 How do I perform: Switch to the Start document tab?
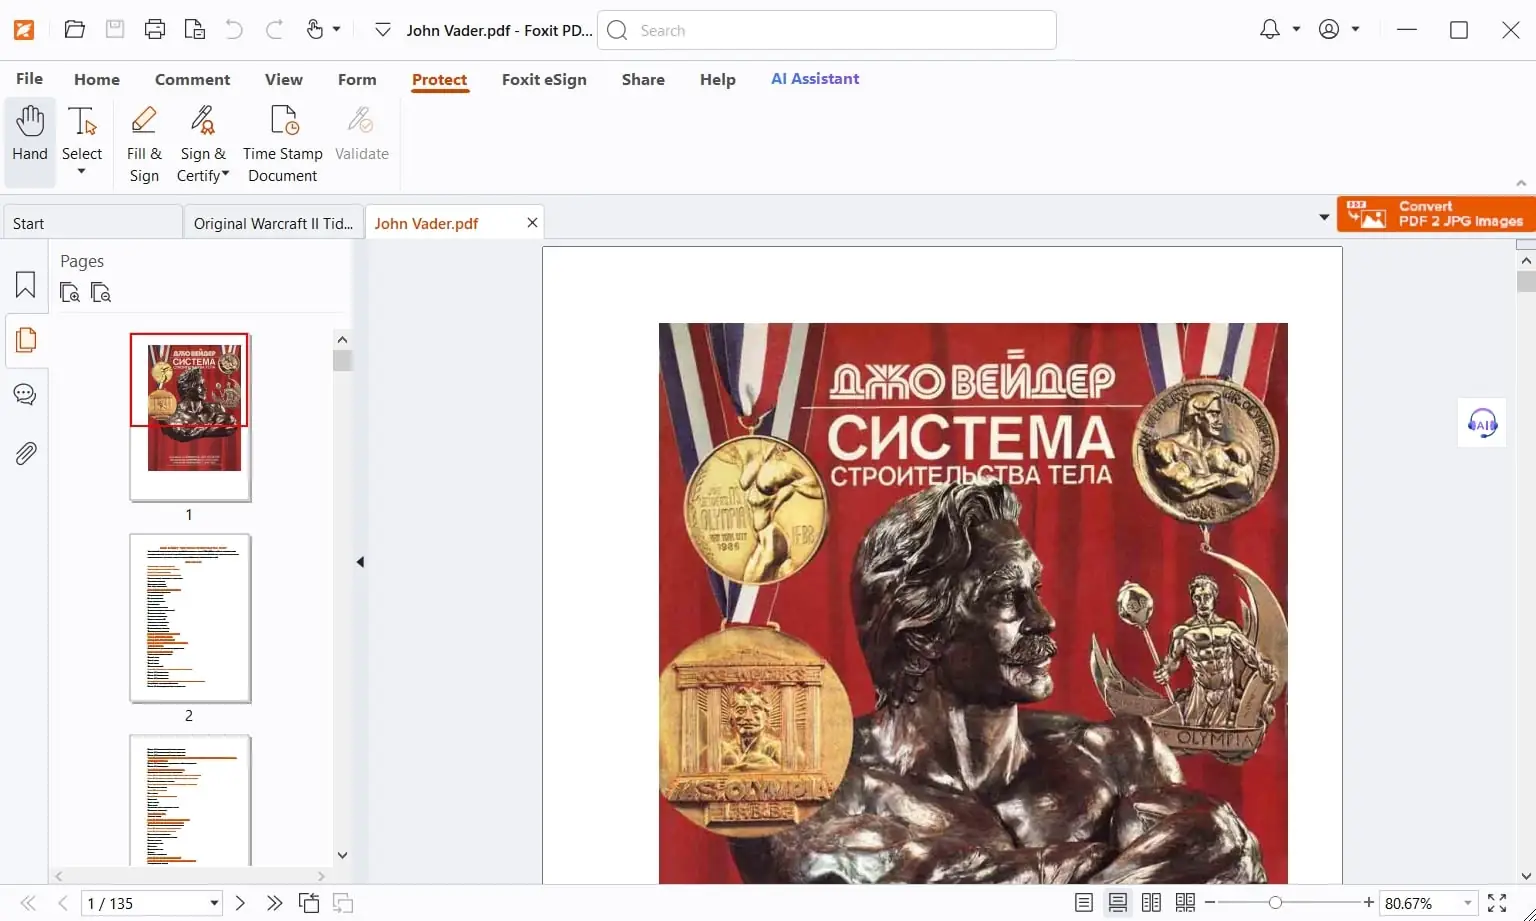coord(93,222)
